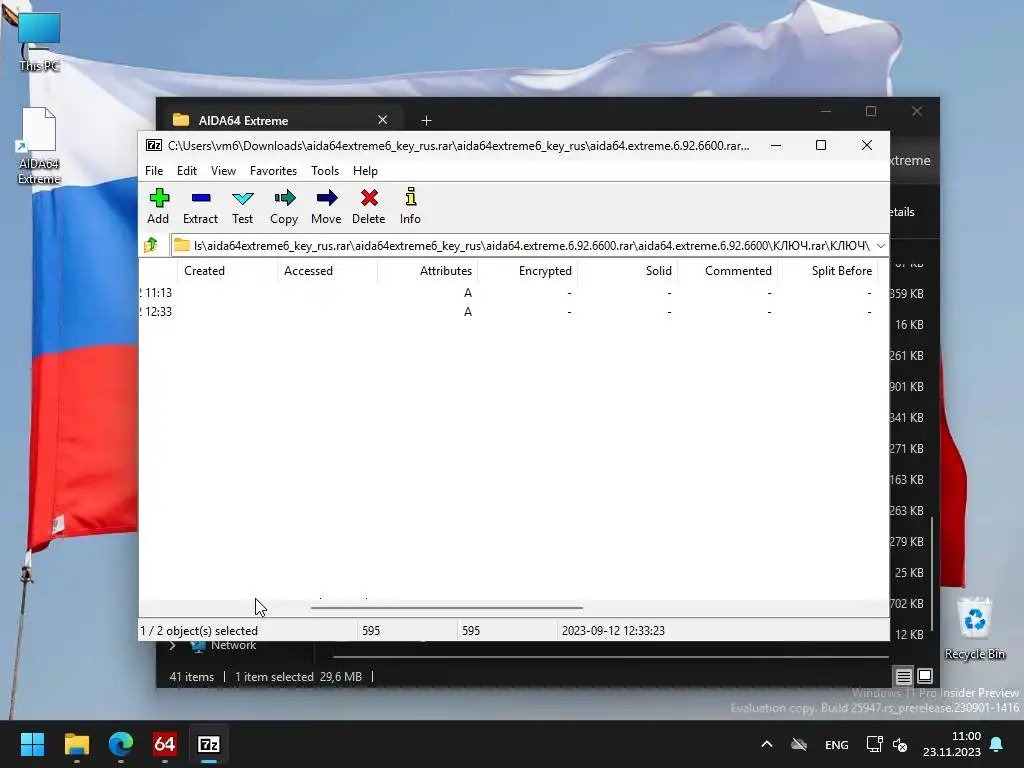Click the 41 items status text
Image resolution: width=1024 pixels, height=768 pixels.
(191, 677)
